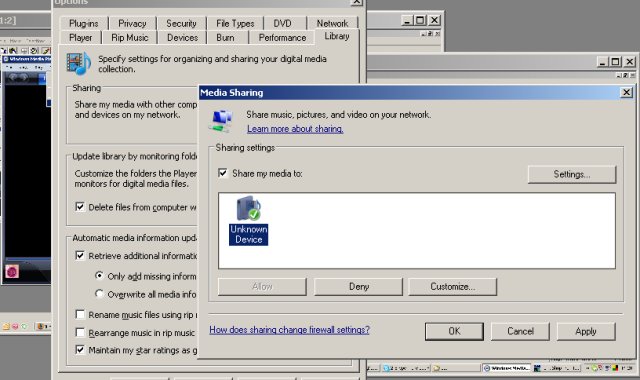This screenshot has height=380, width=640.
Task: Switch to the Player tab
Action: [x=80, y=38]
